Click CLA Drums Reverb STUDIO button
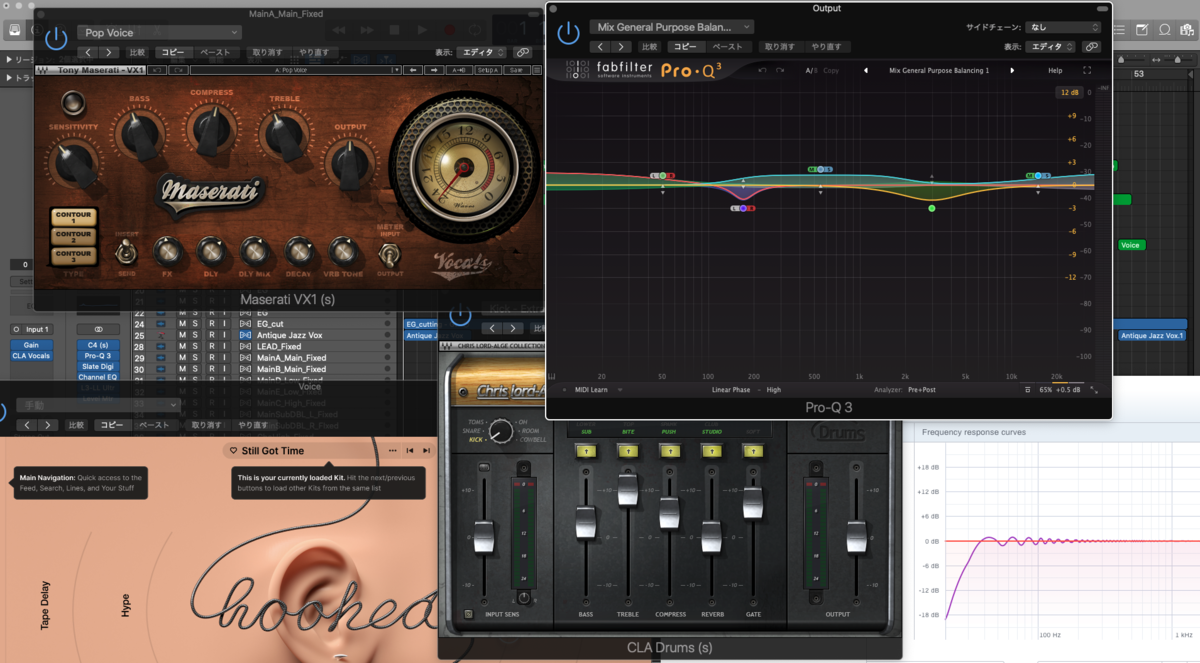The height and width of the screenshot is (663, 1200). click(711, 452)
